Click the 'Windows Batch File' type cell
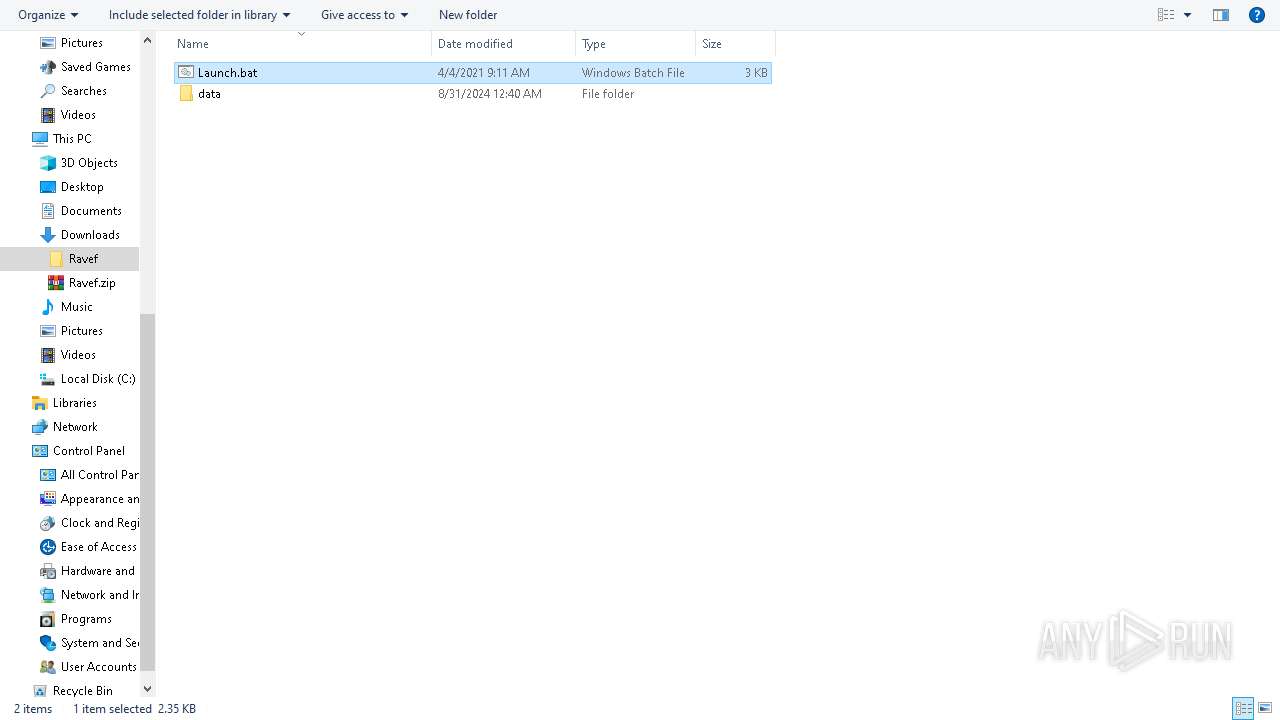The height and width of the screenshot is (720, 1280). tap(633, 73)
